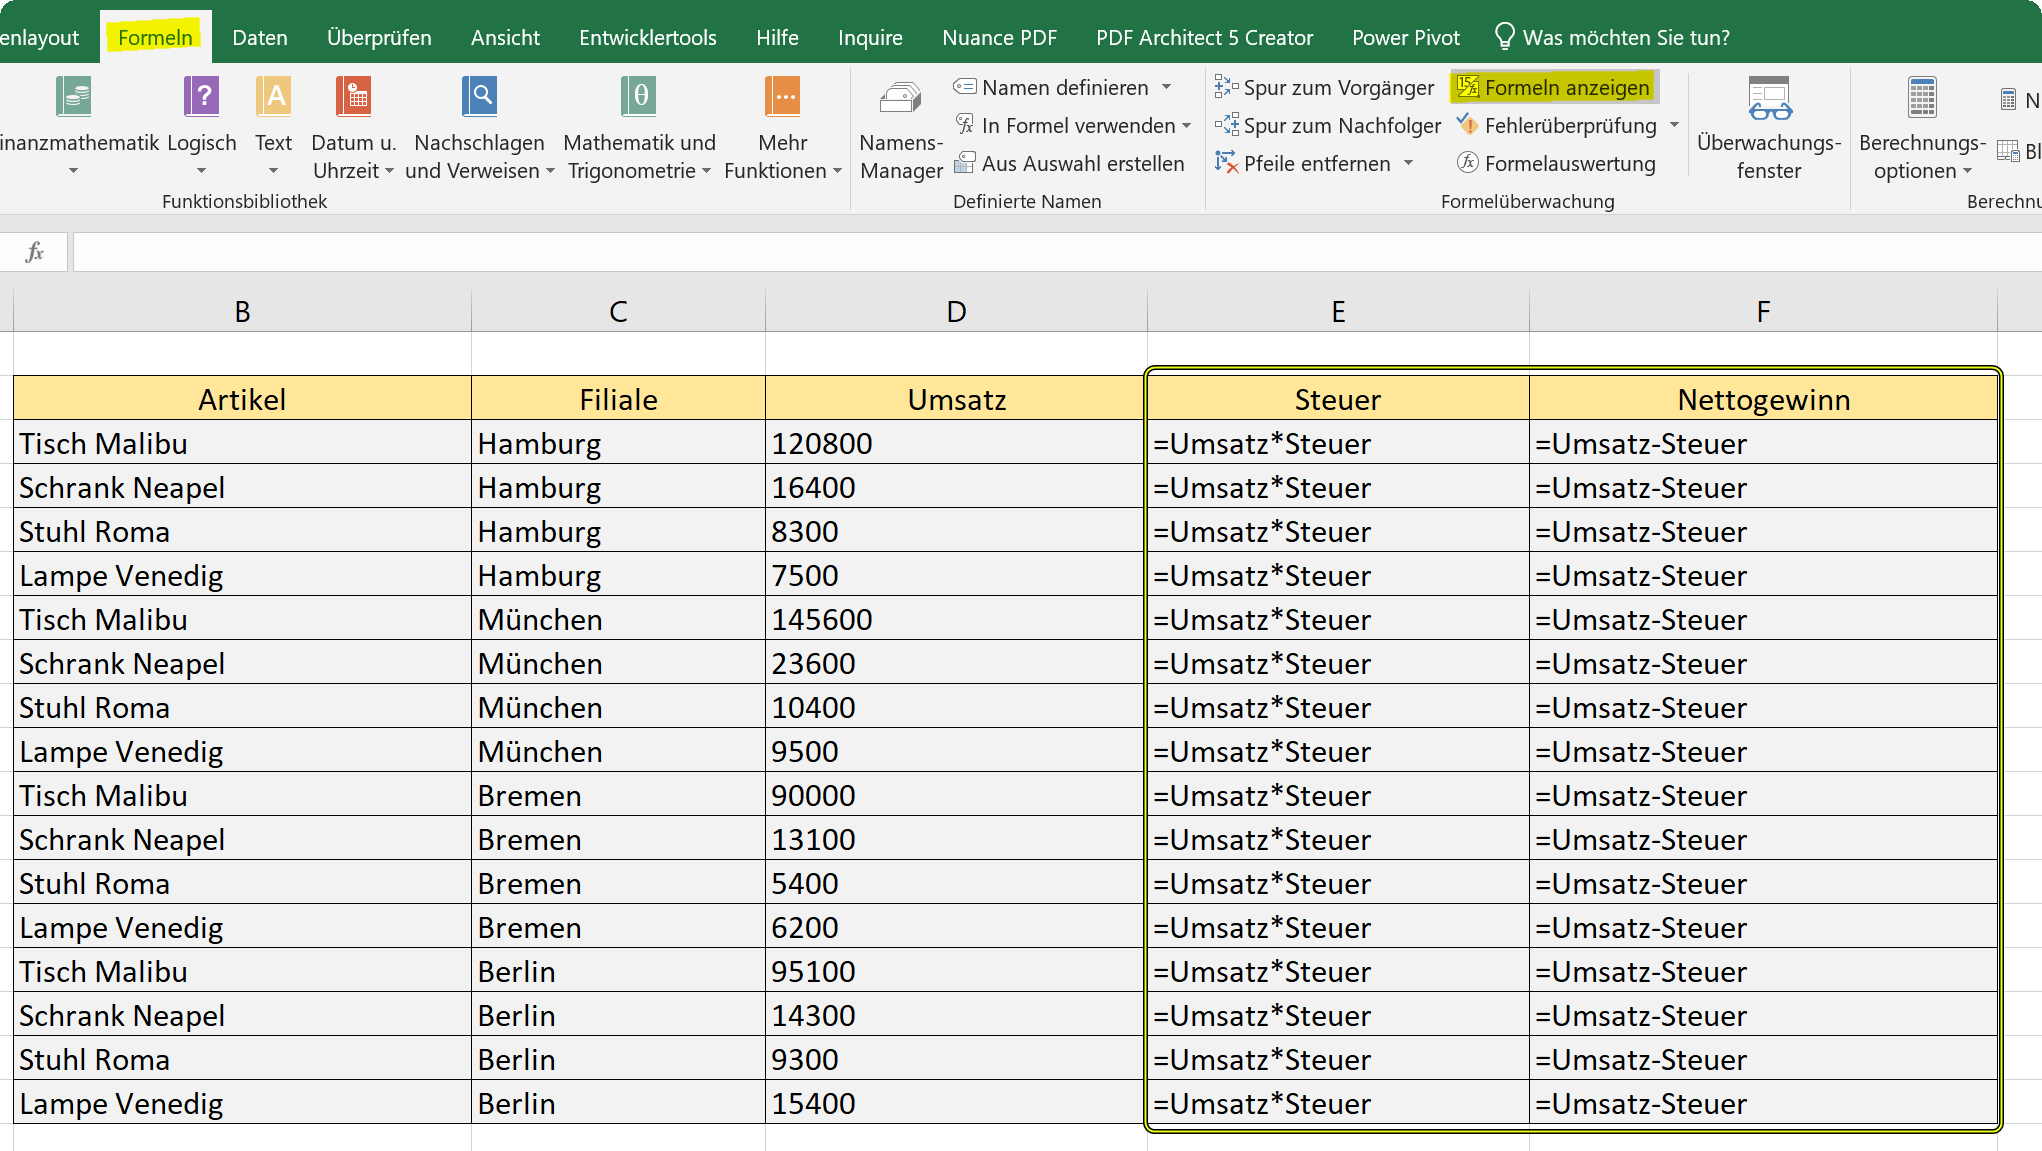Click the Formelauswertung label
2042x1151 pixels.
pos(1570,163)
